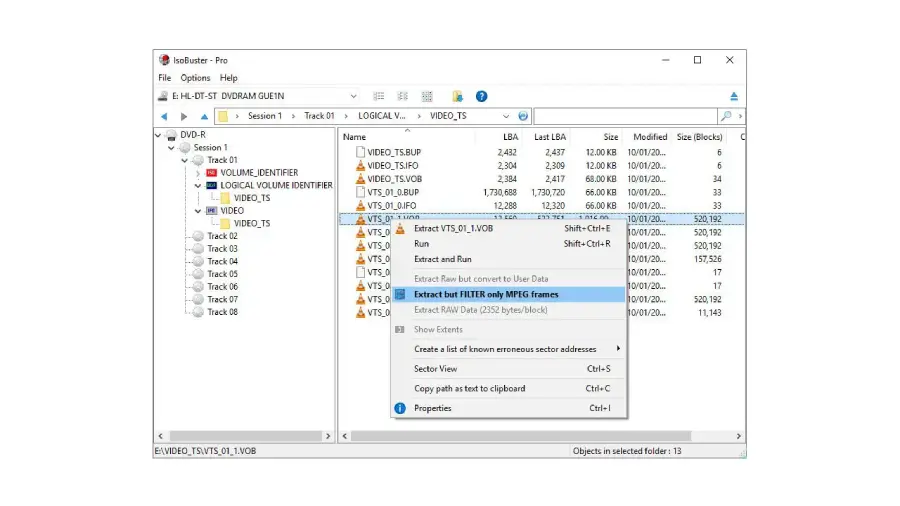Sort files by the Size column header
Viewport: 900px width, 506px height.
[610, 137]
